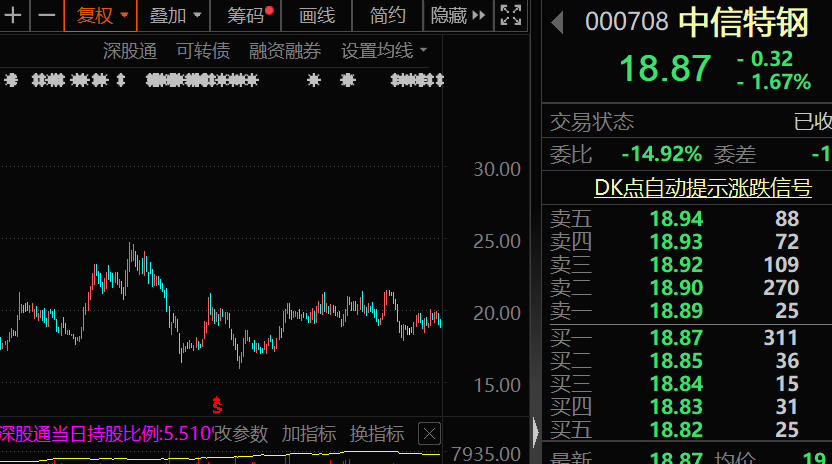Toggle the 融资融券 indicator
Image resolution: width=832 pixels, height=464 pixels.
coord(285,51)
